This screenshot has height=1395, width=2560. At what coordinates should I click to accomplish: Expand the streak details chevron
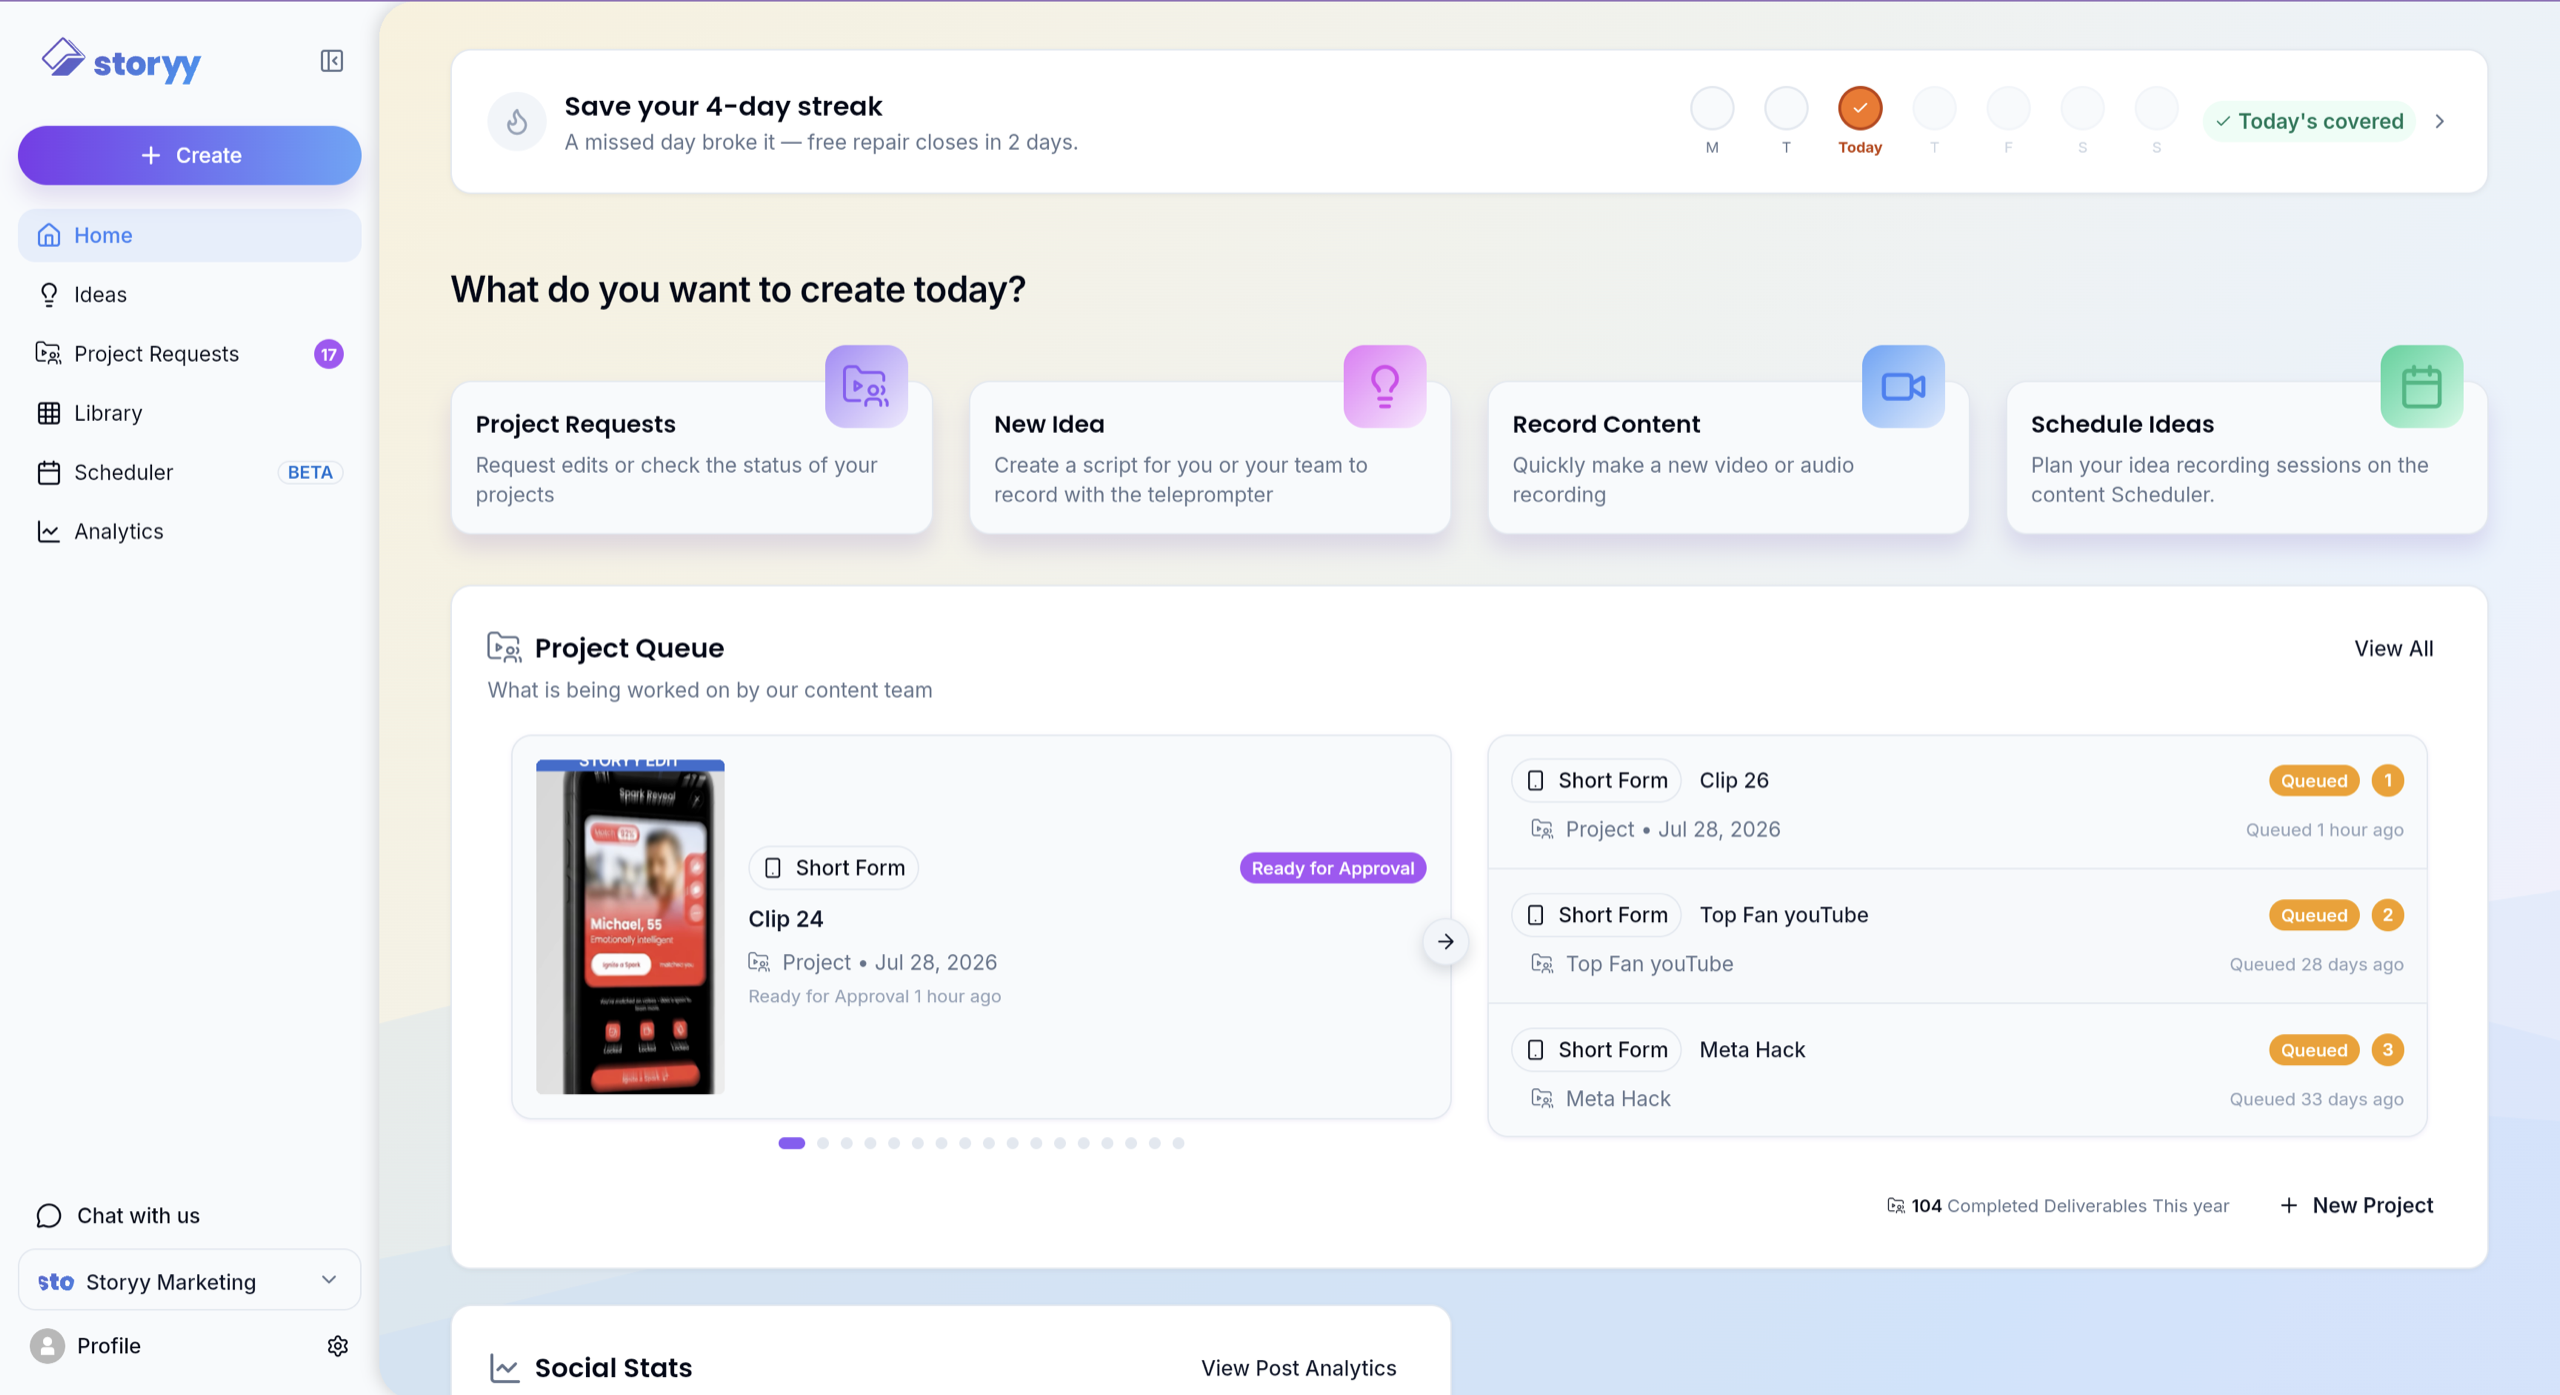[2440, 121]
